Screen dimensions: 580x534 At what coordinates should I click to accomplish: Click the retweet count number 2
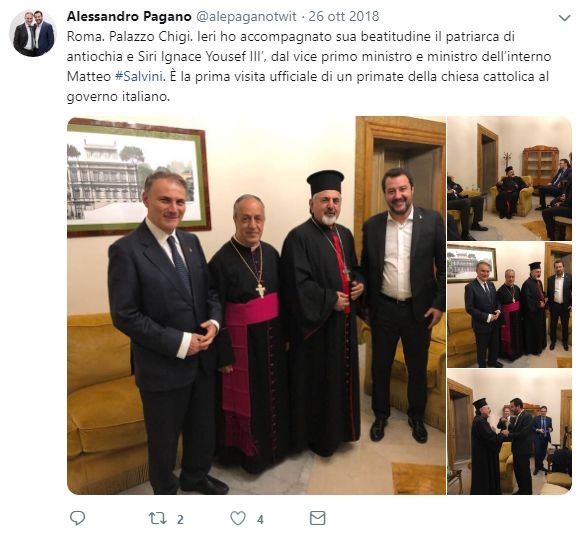coord(180,520)
